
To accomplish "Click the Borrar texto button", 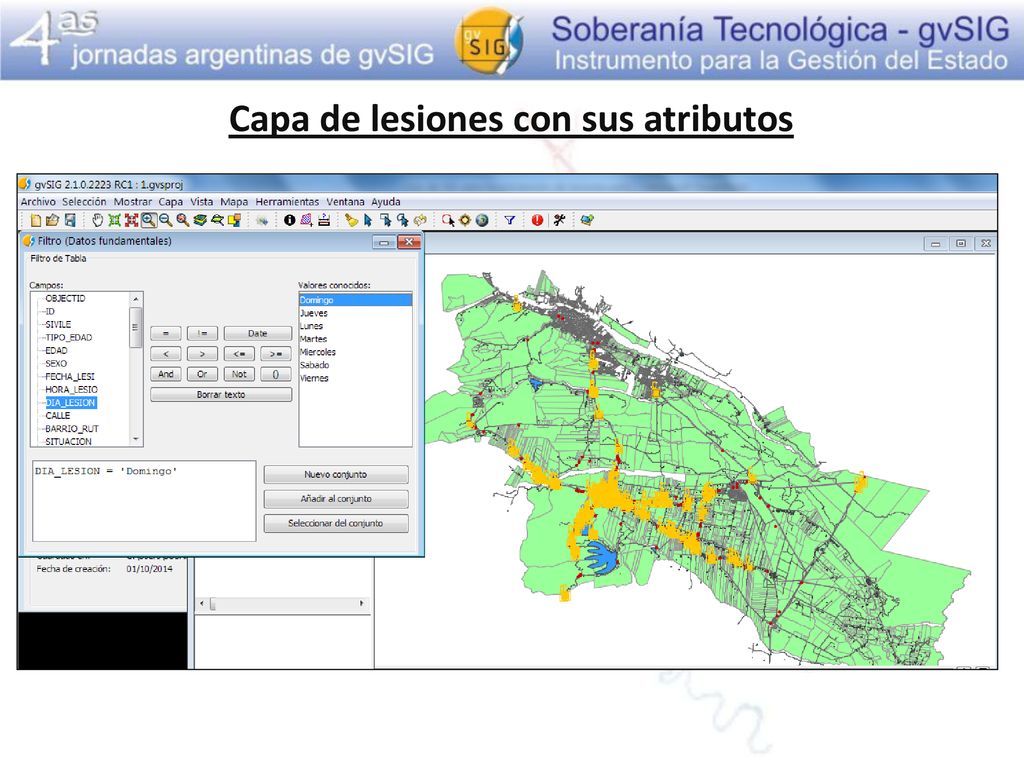I will click(x=221, y=394).
